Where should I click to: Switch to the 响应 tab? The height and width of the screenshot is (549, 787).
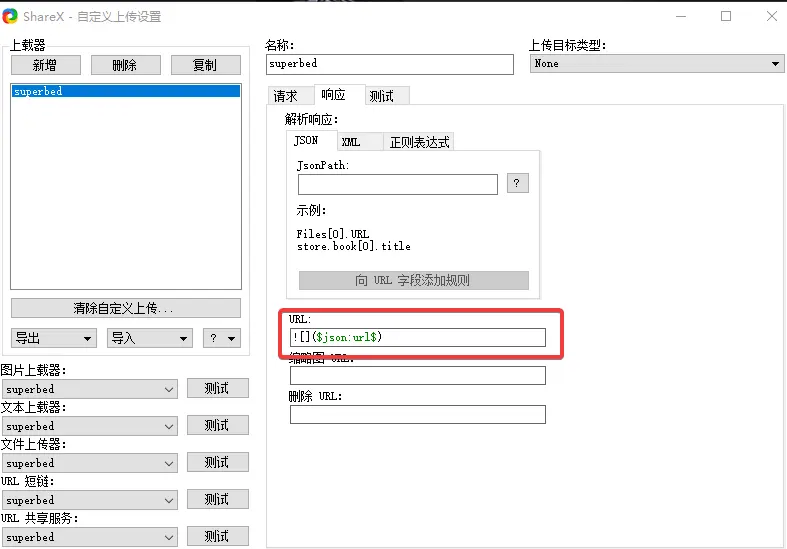340,94
